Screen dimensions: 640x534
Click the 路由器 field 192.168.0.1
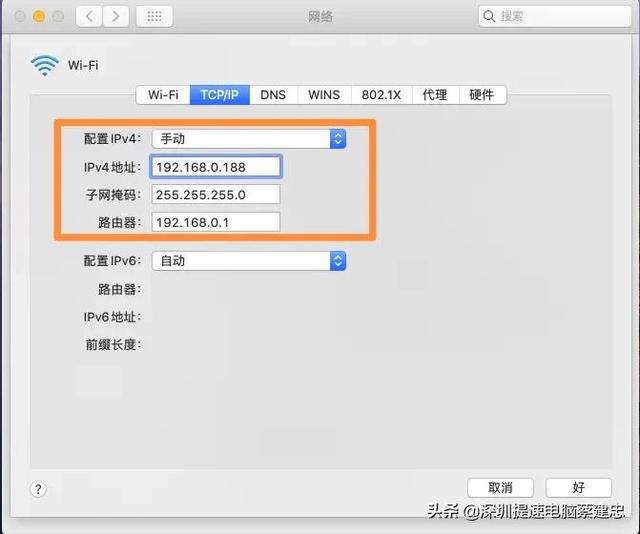coord(216,222)
